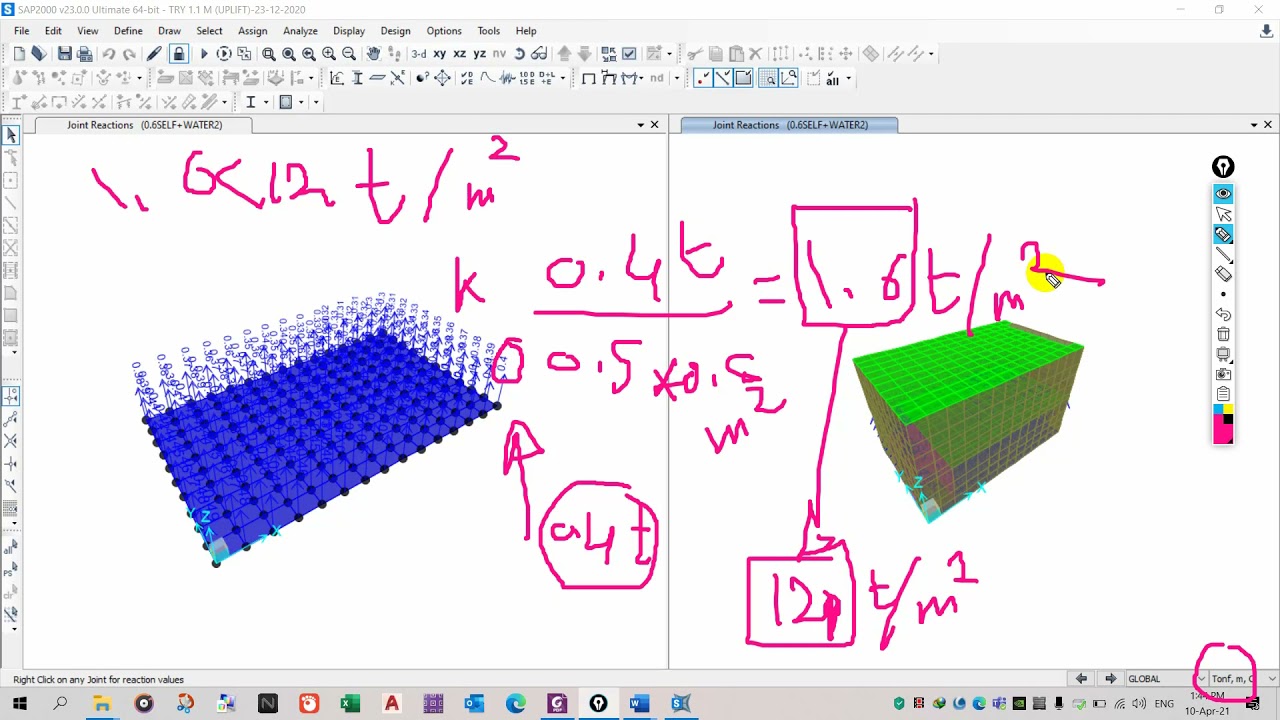The height and width of the screenshot is (720, 1280).
Task: Click the right arrow button in status bar
Action: [1110, 679]
